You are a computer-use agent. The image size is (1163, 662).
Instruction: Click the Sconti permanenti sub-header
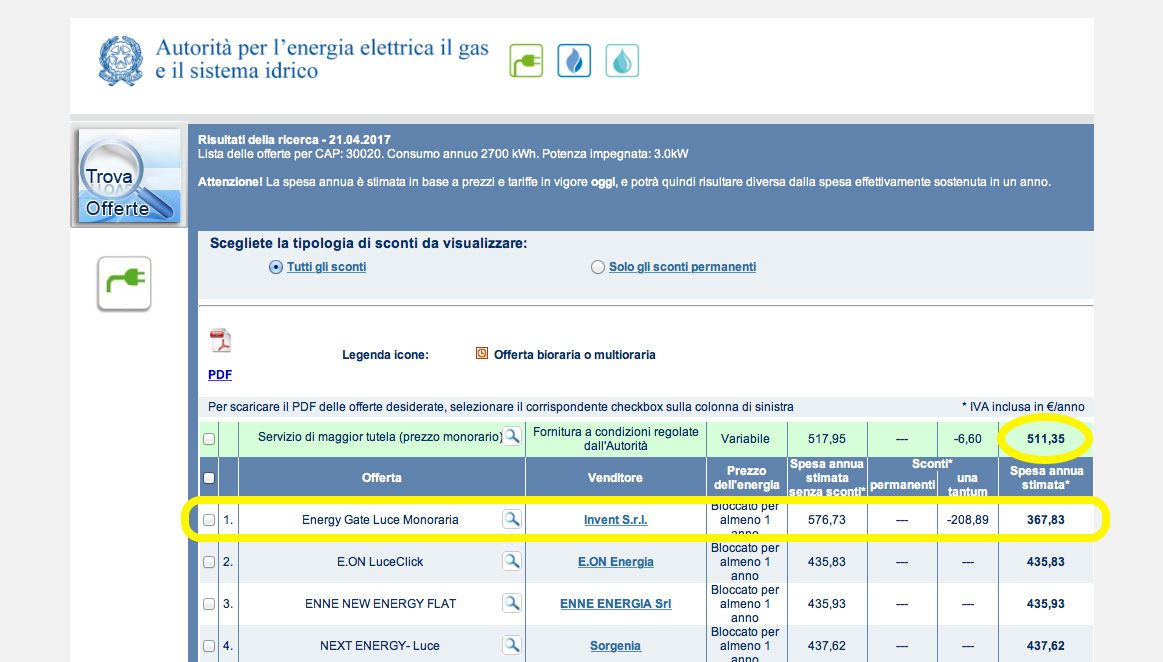tap(902, 485)
